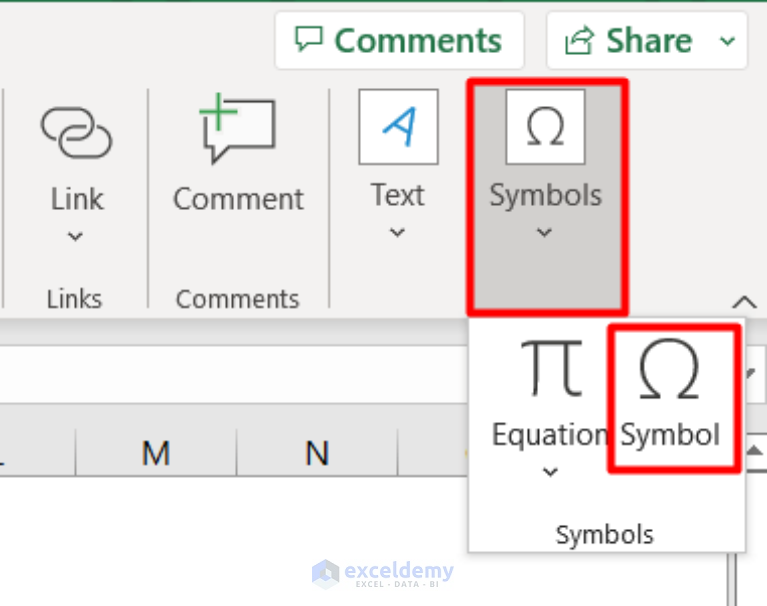Image resolution: width=767 pixels, height=606 pixels.
Task: Expand the Share dropdown arrow
Action: click(727, 41)
